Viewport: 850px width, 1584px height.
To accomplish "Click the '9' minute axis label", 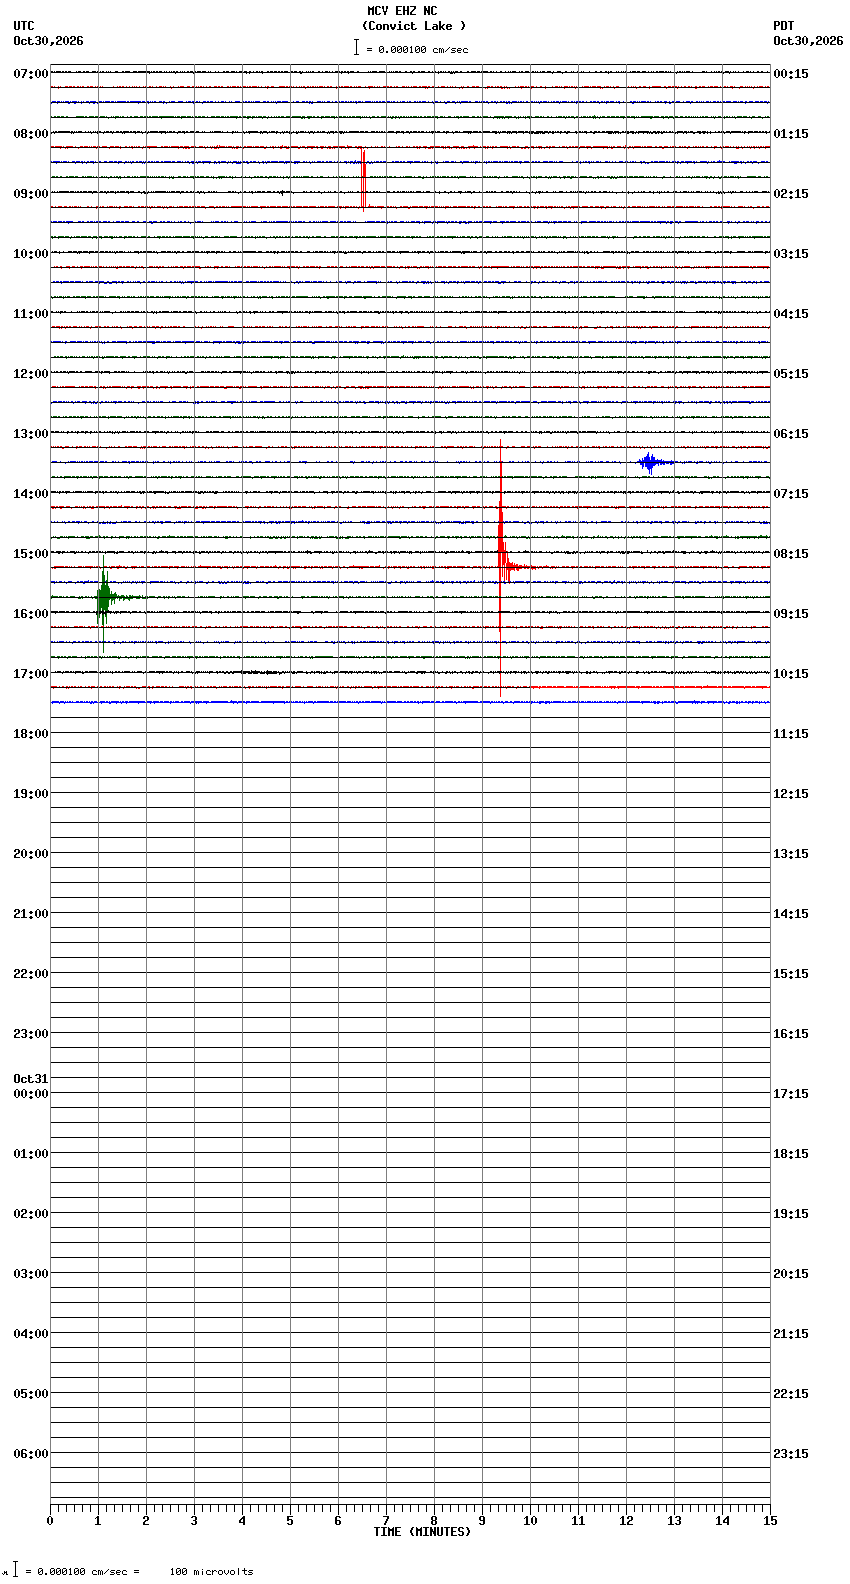I will (482, 1521).
